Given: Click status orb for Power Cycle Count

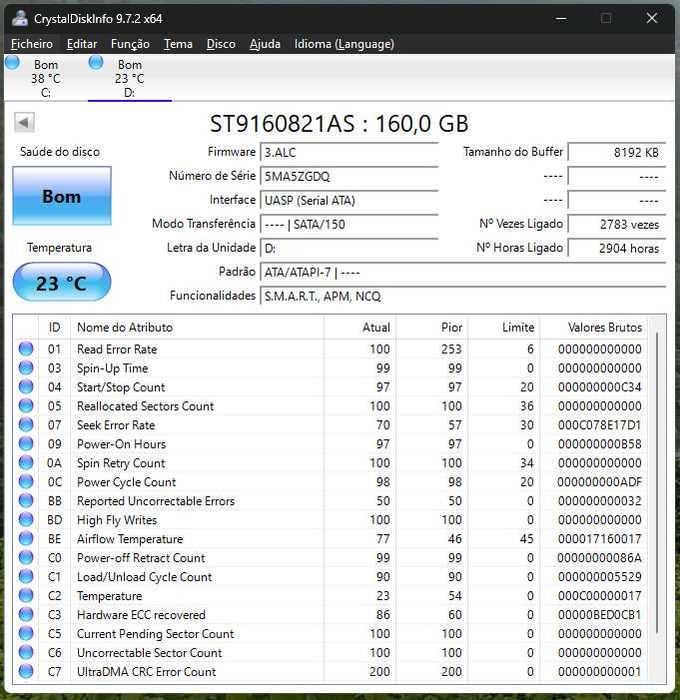Looking at the screenshot, I should 26,481.
